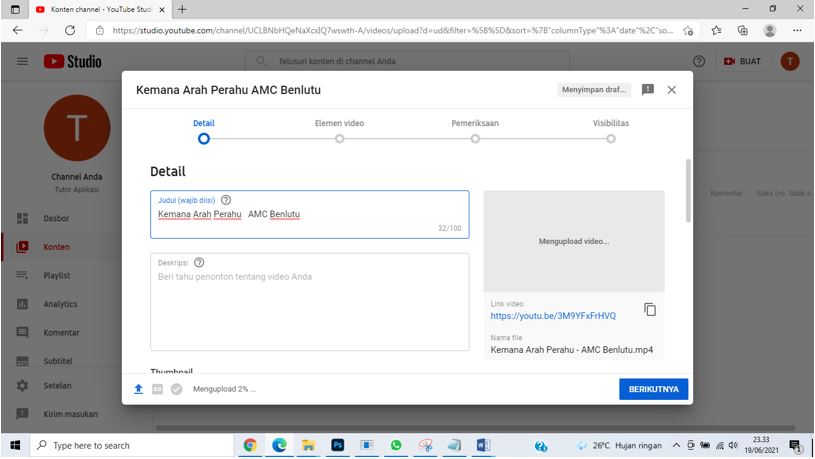The height and width of the screenshot is (459, 815).
Task: Open Photoshop from the Windows taskbar
Action: pyautogui.click(x=338, y=446)
